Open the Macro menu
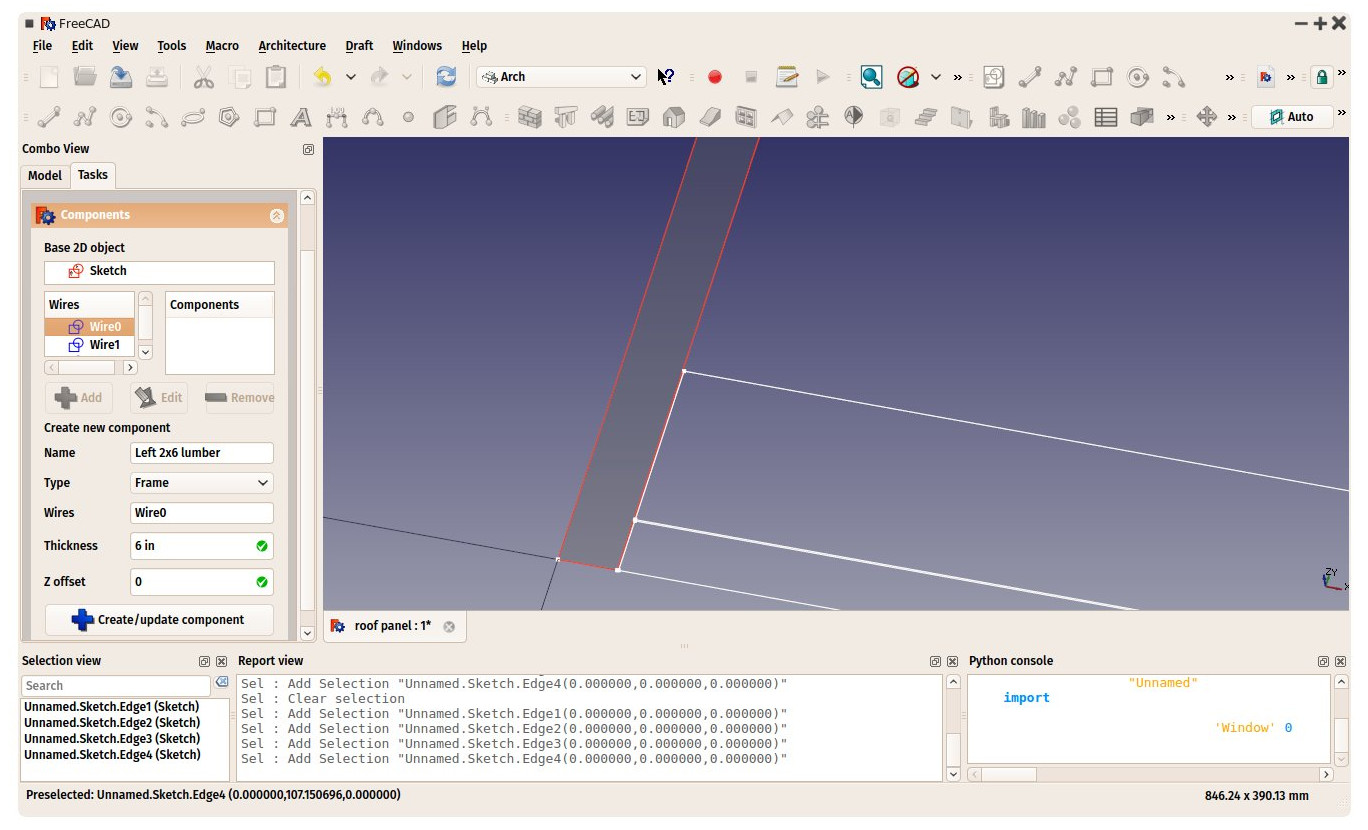The image size is (1368, 830). tap(222, 46)
